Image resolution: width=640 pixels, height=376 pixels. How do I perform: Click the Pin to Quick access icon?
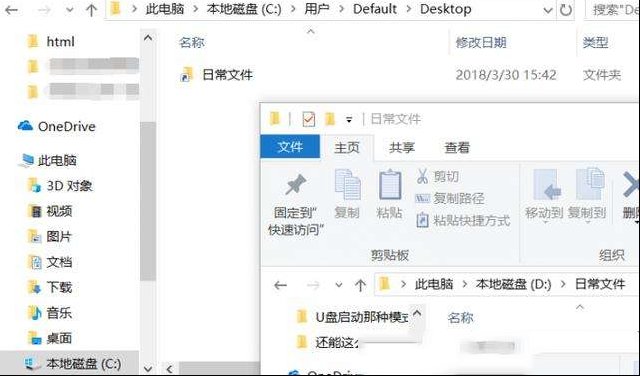[x=296, y=185]
